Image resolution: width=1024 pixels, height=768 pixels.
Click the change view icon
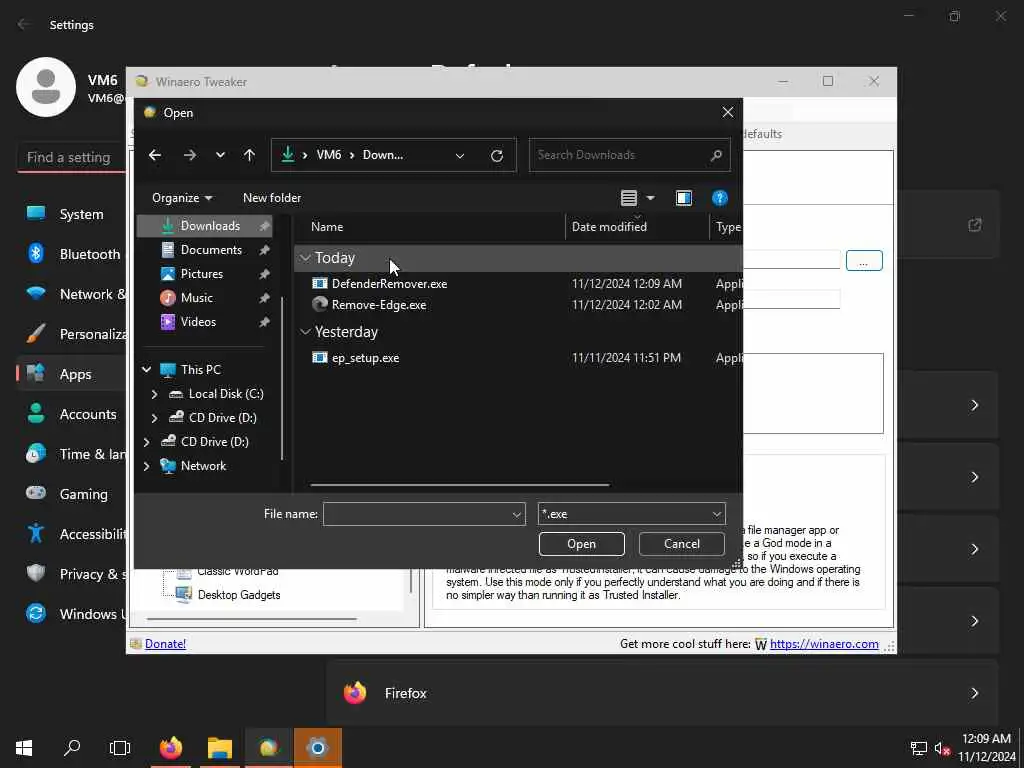click(x=629, y=198)
